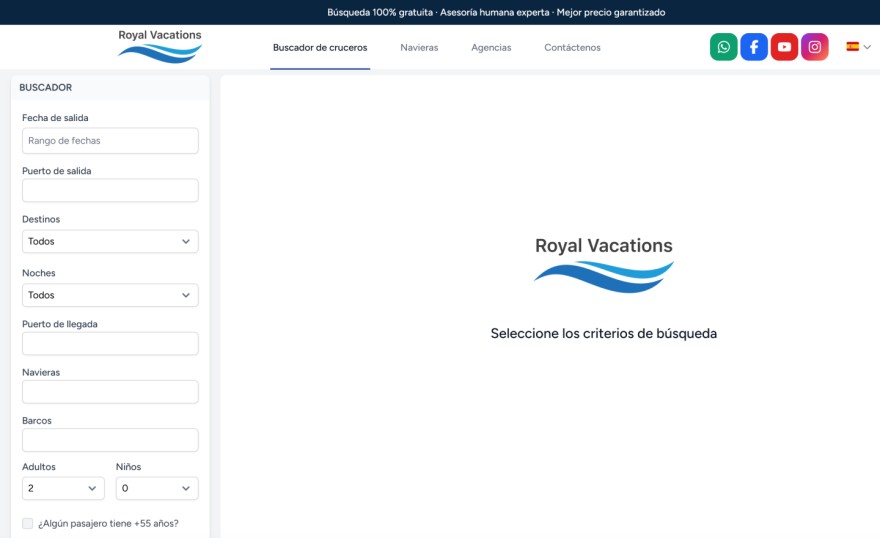Viewport: 880px width, 538px height.
Task: Open the Instagram profile icon
Action: pos(814,47)
